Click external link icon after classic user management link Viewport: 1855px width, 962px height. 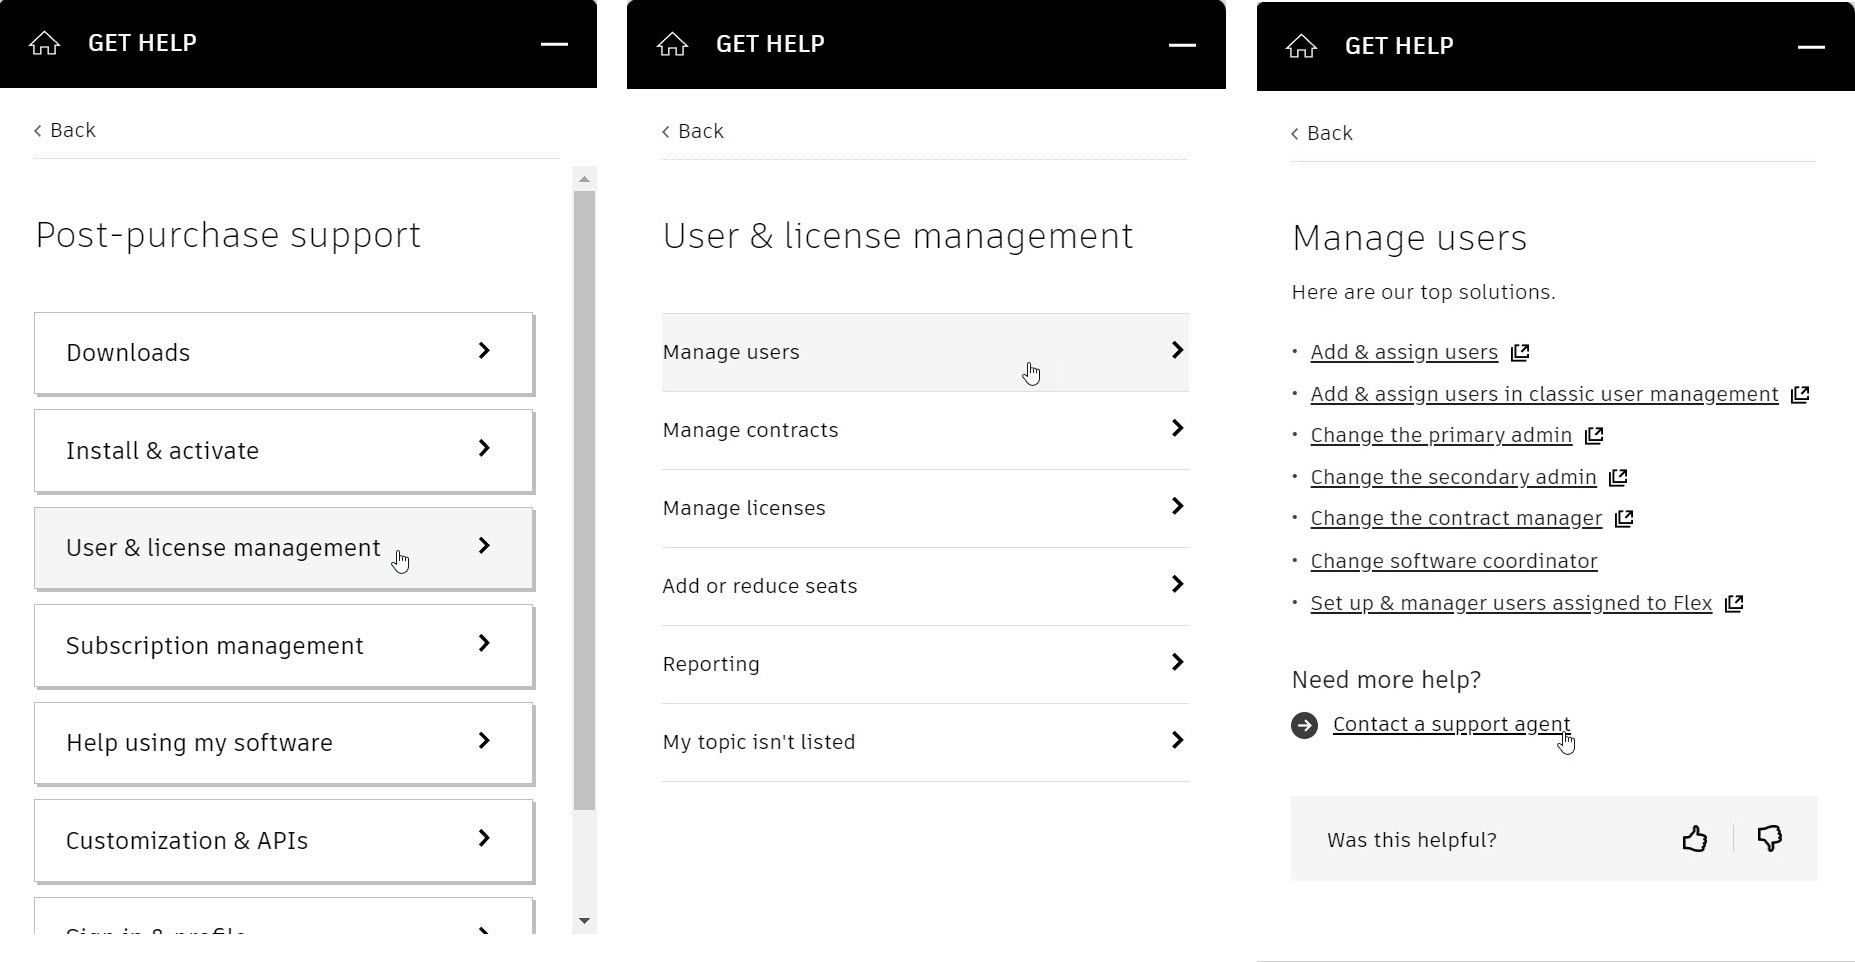point(1800,394)
